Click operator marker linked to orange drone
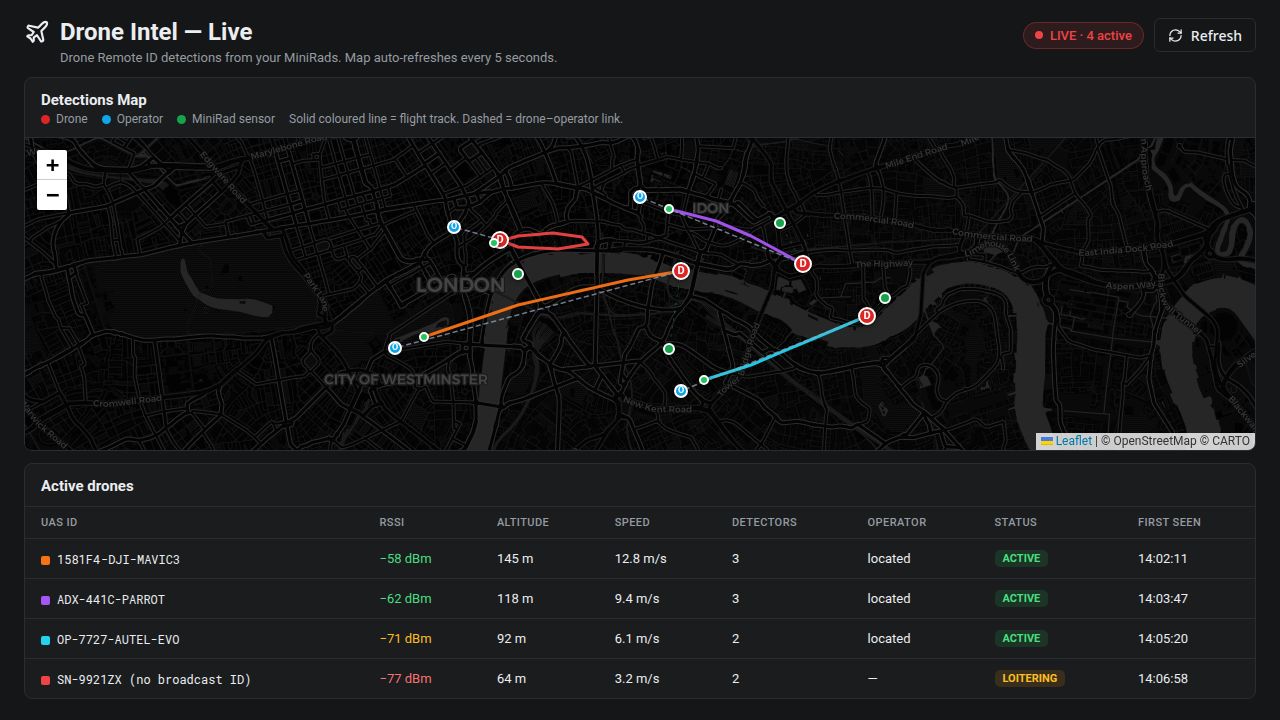Screen dimensions: 1280x720 tap(395, 348)
